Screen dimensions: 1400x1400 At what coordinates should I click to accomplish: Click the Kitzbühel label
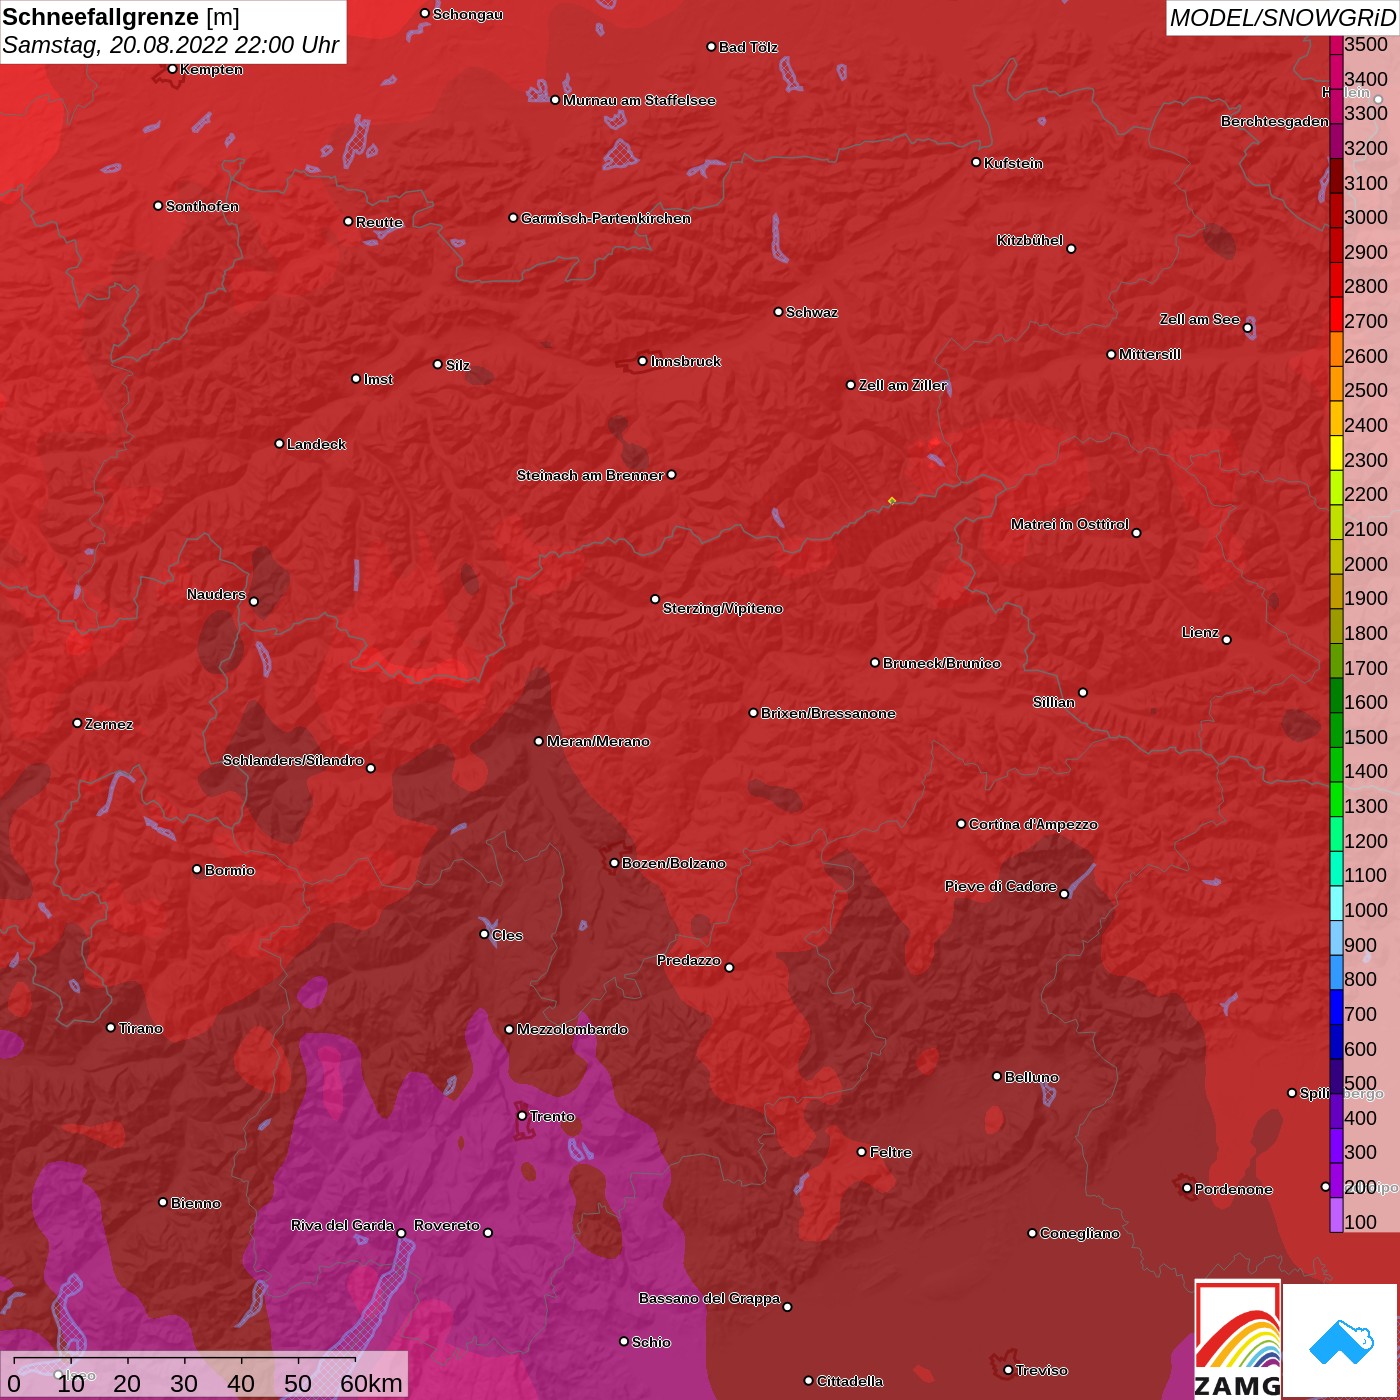[x=1030, y=240]
